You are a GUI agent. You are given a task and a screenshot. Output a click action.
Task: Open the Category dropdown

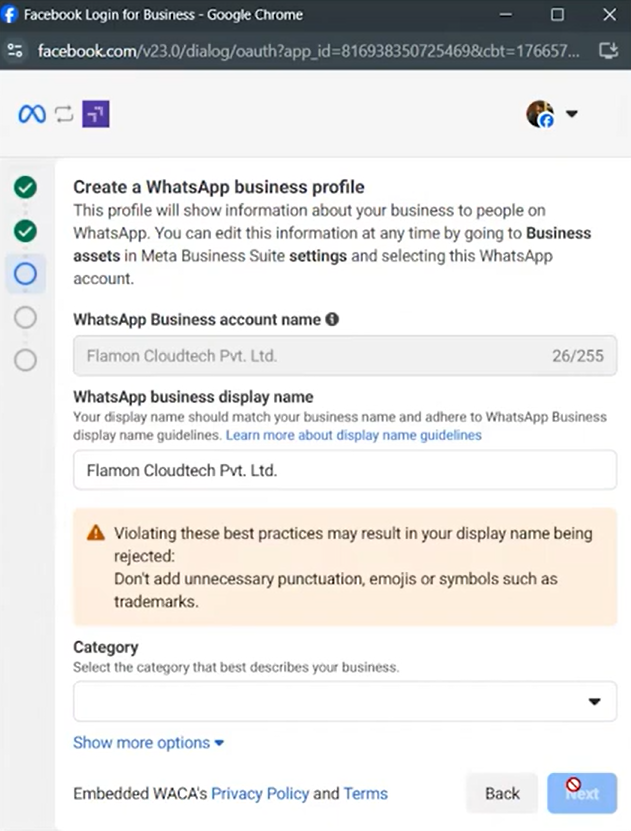345,701
